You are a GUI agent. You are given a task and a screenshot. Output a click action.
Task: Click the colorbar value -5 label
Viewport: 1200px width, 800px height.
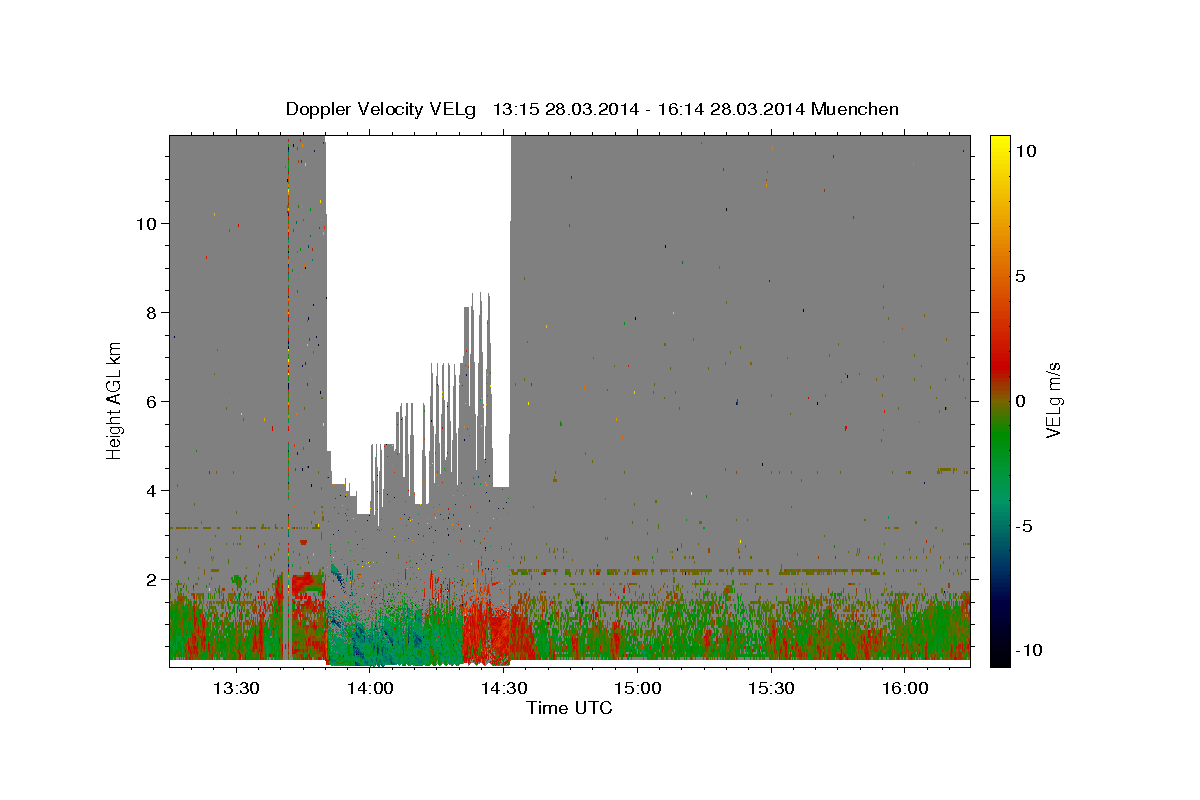(x=1025, y=526)
